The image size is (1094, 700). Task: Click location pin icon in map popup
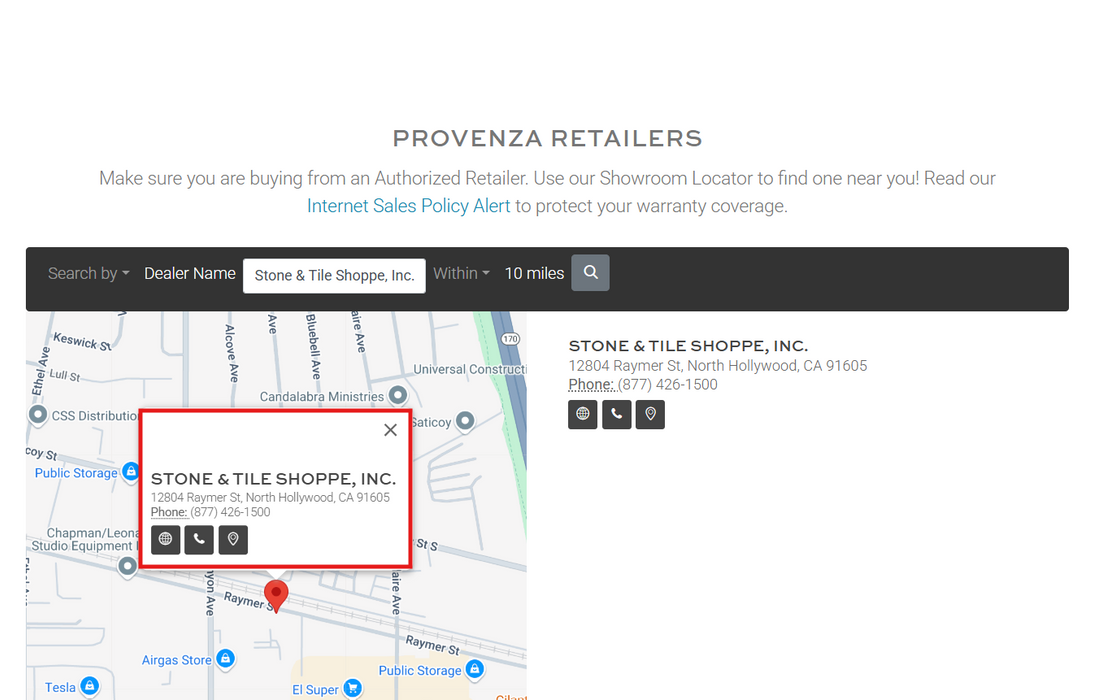pos(233,540)
